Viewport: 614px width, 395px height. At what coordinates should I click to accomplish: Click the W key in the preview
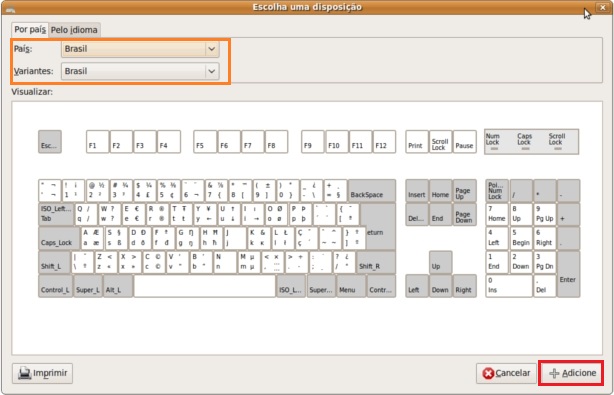tap(110, 215)
